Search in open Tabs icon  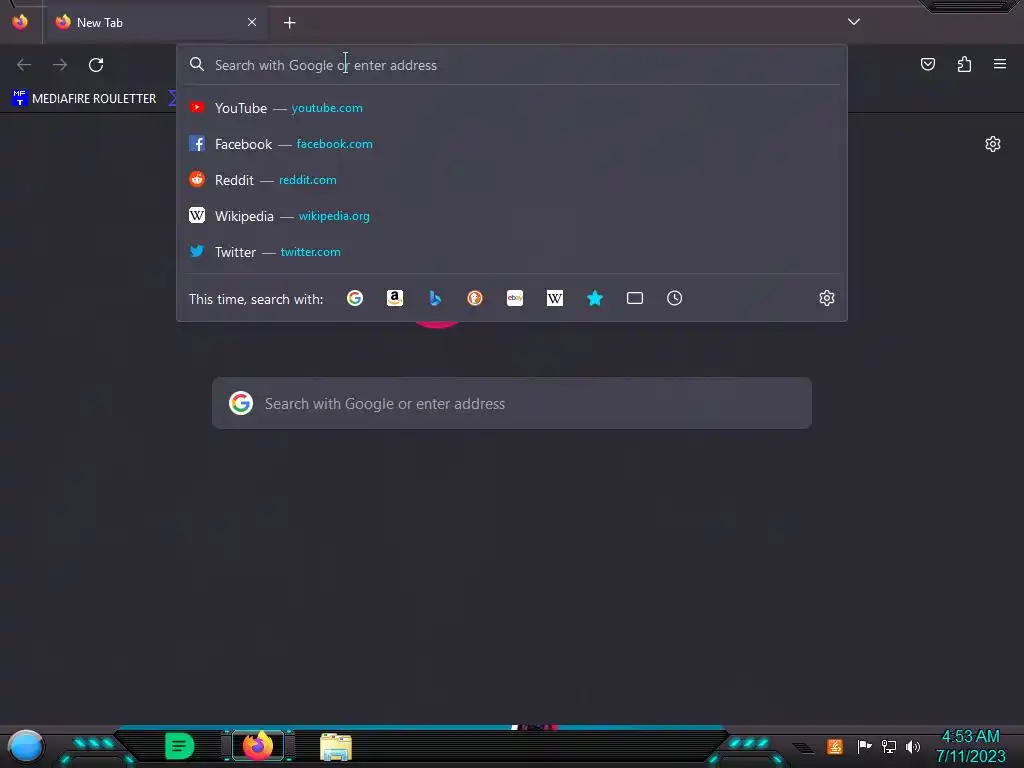tap(635, 298)
